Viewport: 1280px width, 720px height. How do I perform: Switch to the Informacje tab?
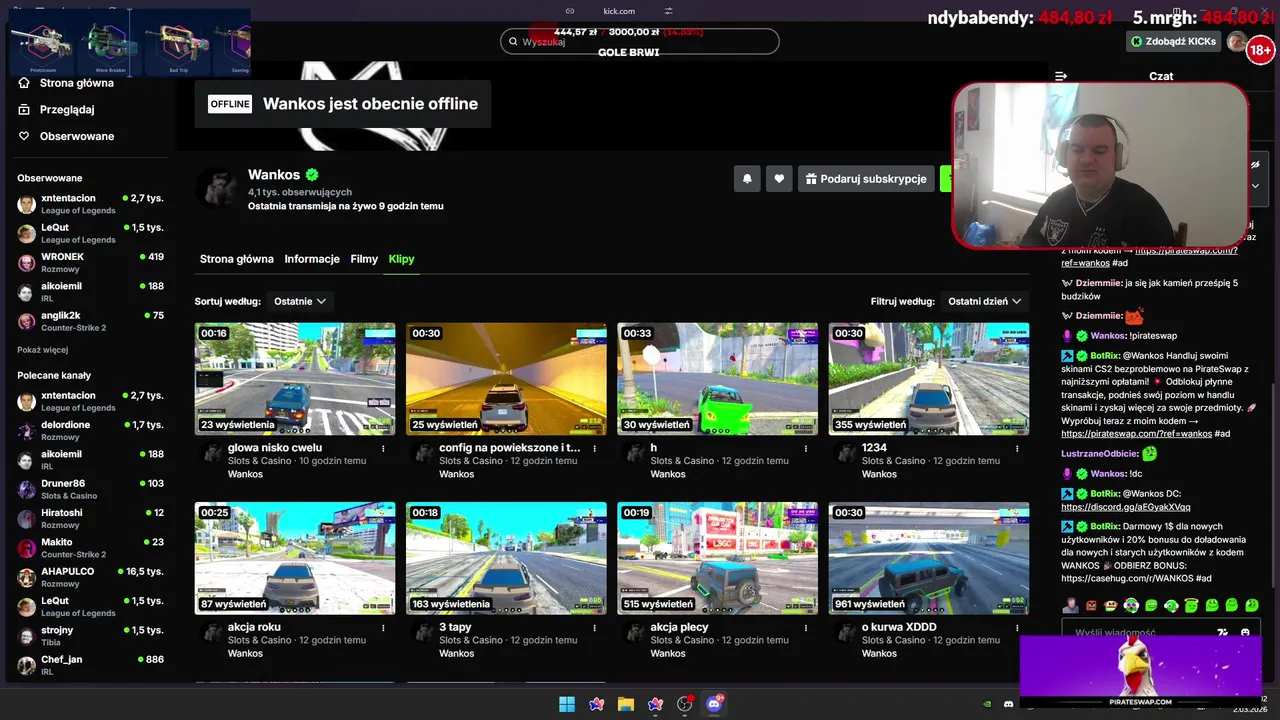coord(312,259)
